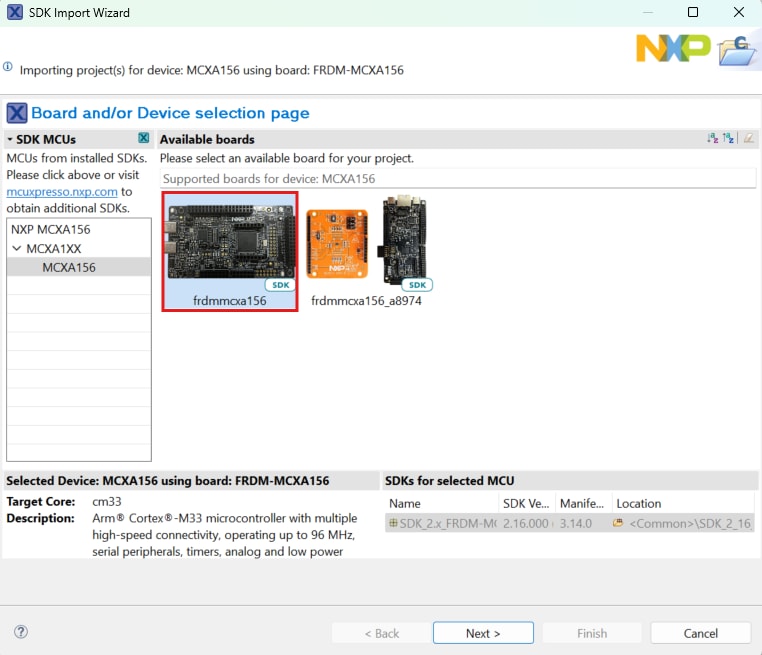Collapse the SDK MCUs section triangle

tap(10, 139)
